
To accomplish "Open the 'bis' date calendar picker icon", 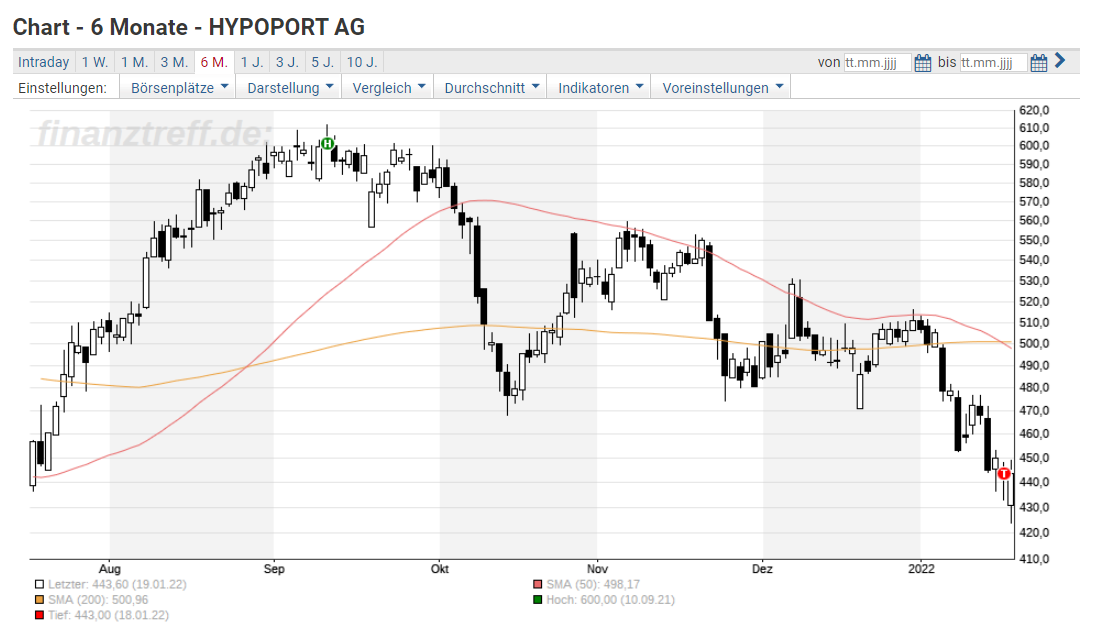I will point(1038,63).
